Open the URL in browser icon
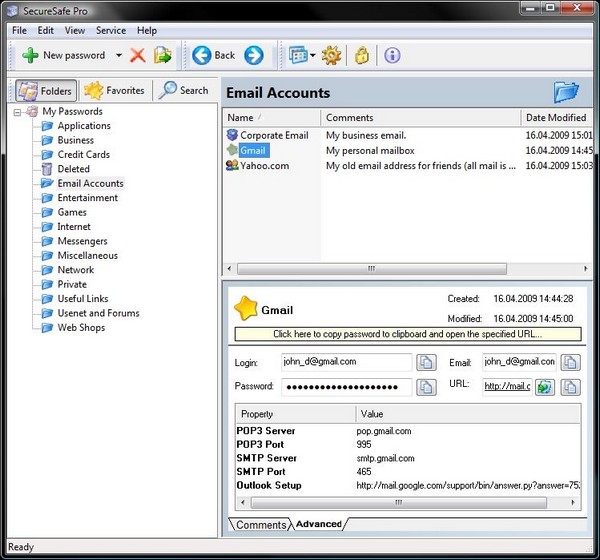600x560 pixels. click(544, 387)
